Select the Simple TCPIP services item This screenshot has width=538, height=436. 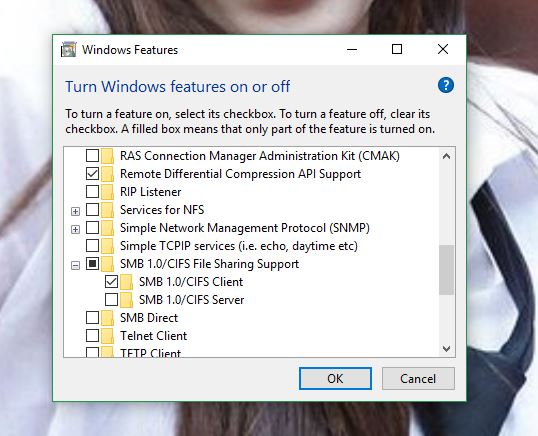click(239, 246)
